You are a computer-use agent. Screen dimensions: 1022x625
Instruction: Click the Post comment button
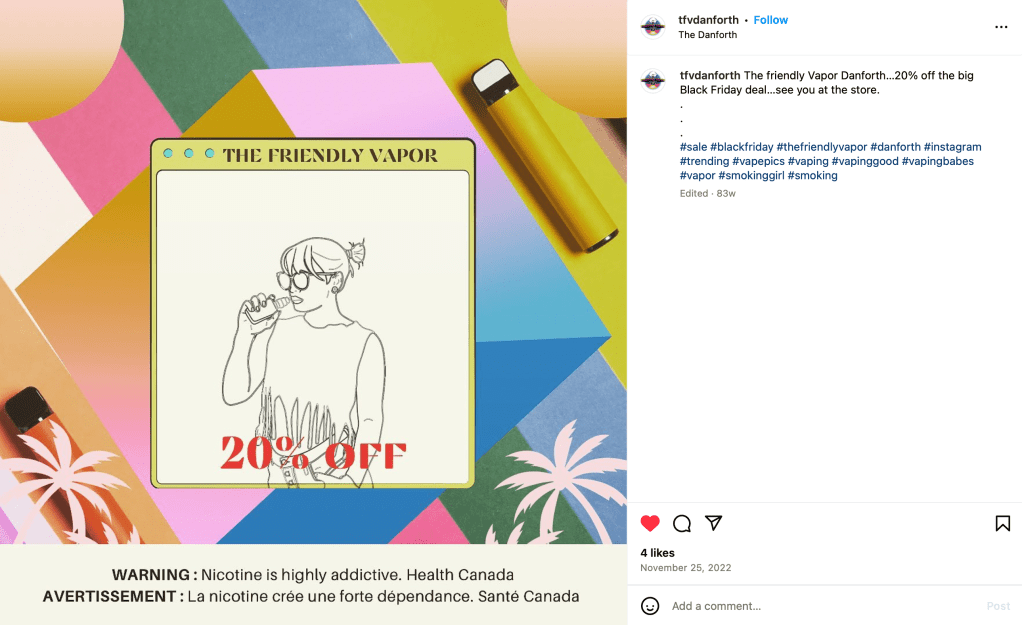click(x=998, y=606)
